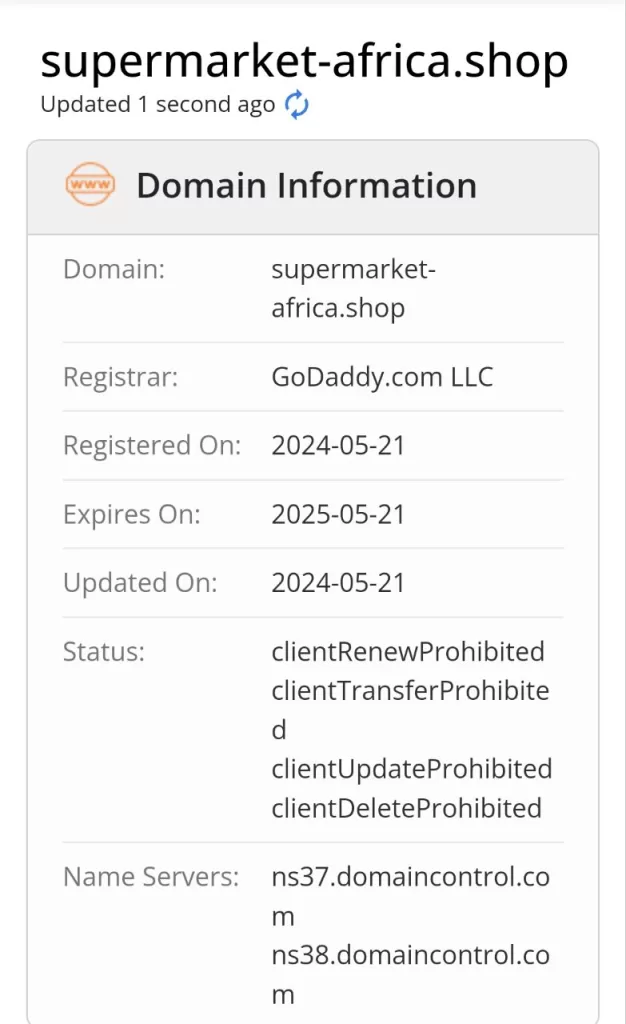Click the orange www globe icon

90,186
